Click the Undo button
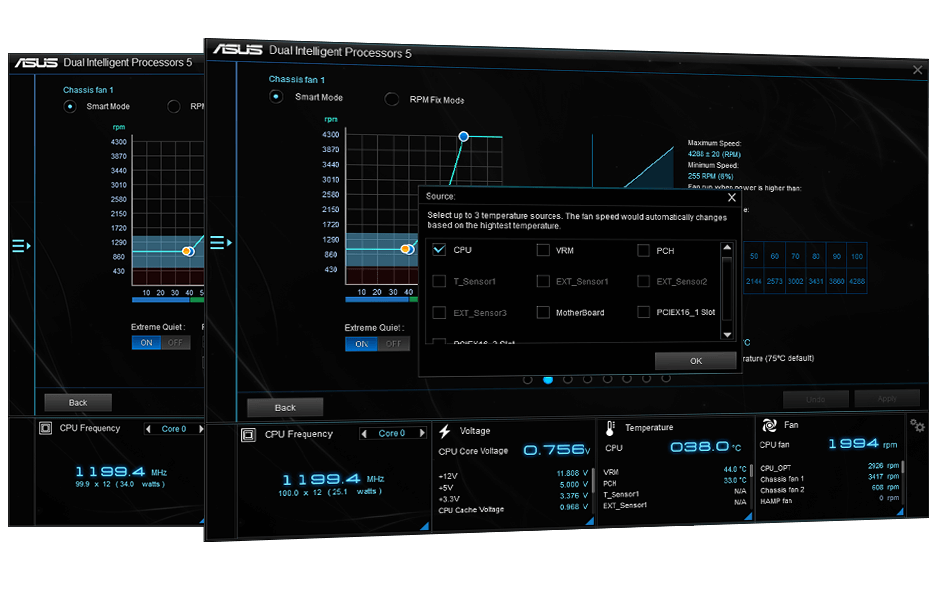The height and width of the screenshot is (598, 940). [815, 399]
